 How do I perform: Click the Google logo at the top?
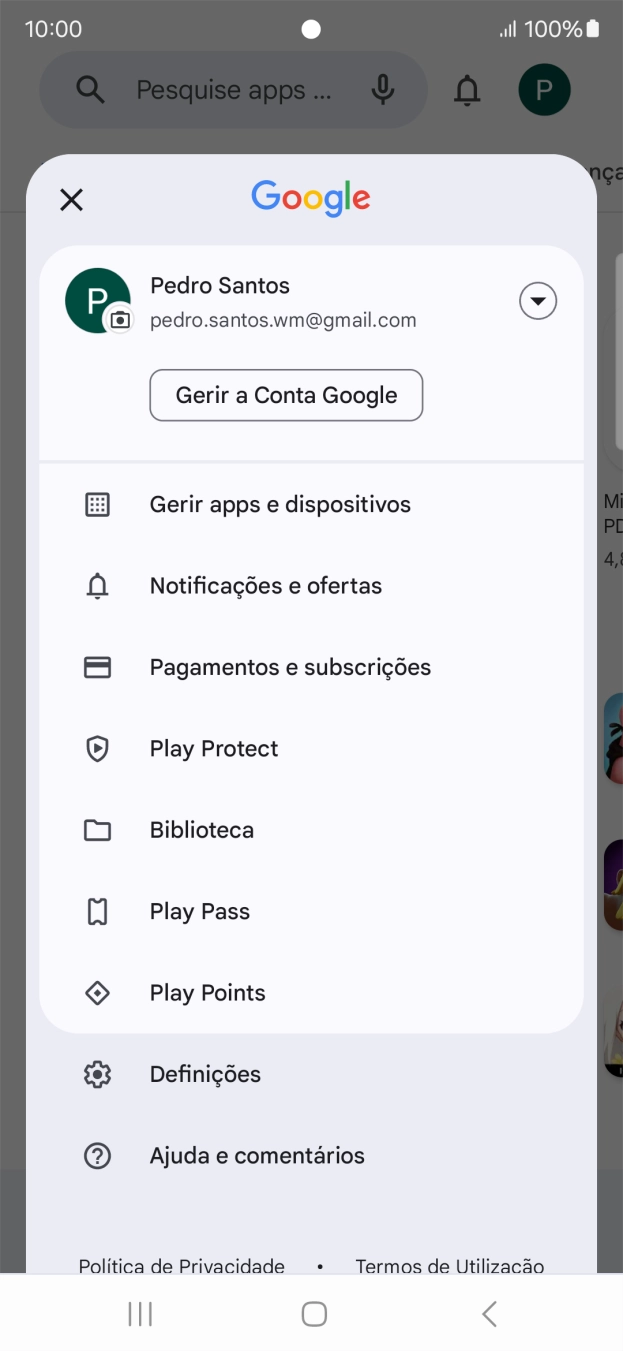pos(310,199)
